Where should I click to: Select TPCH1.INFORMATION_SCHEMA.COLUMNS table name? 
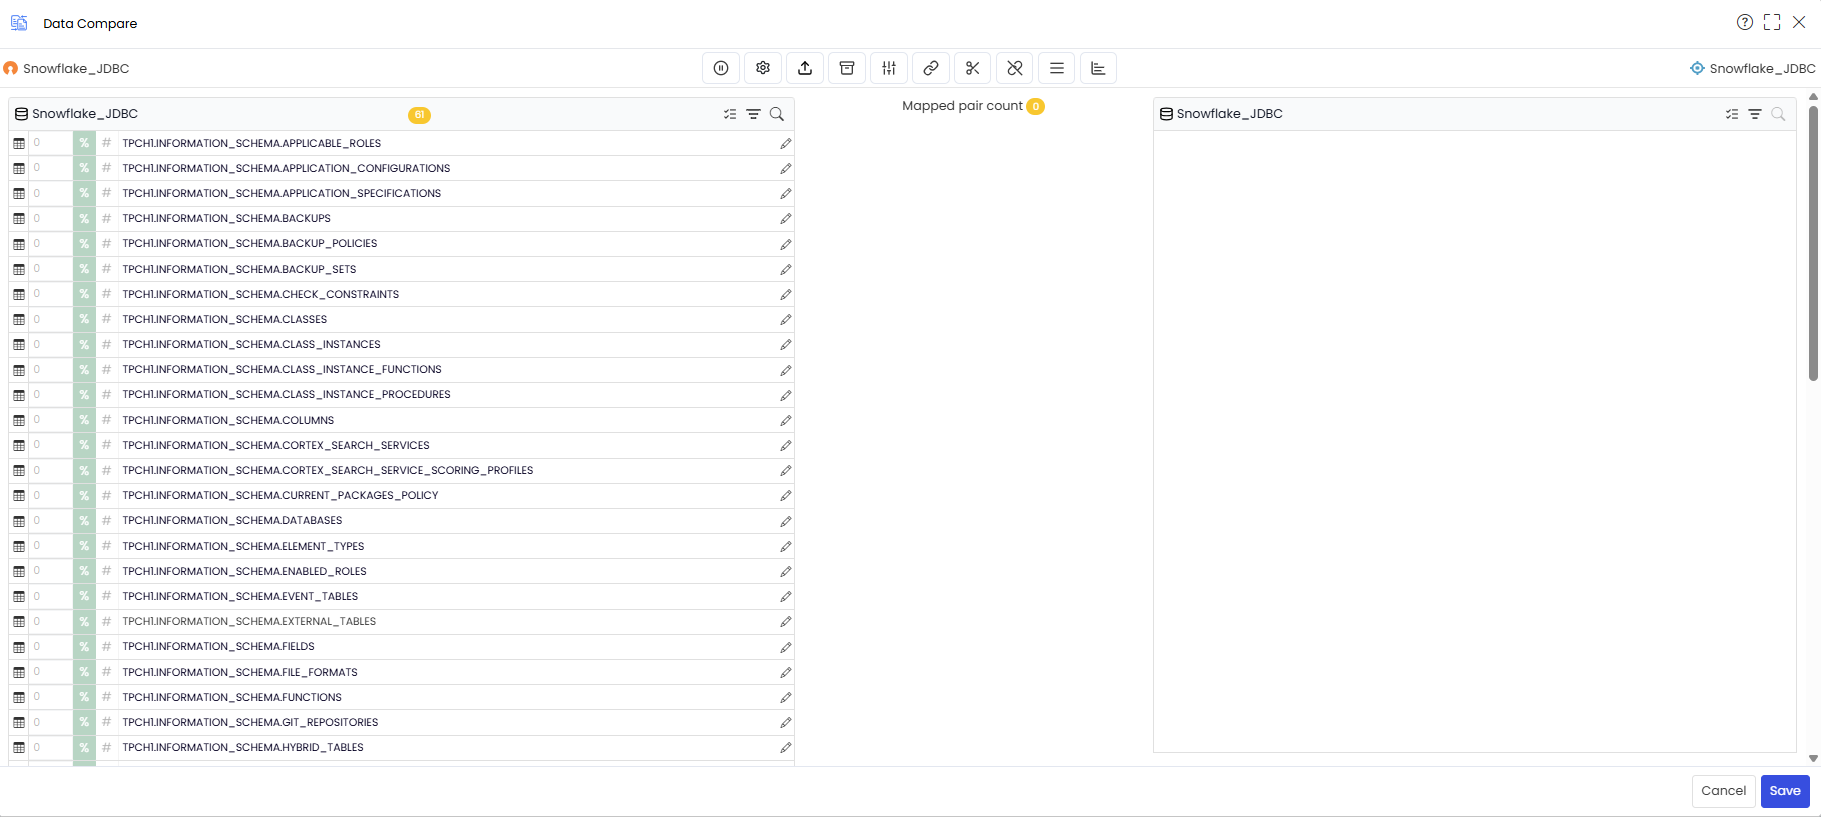[228, 421]
